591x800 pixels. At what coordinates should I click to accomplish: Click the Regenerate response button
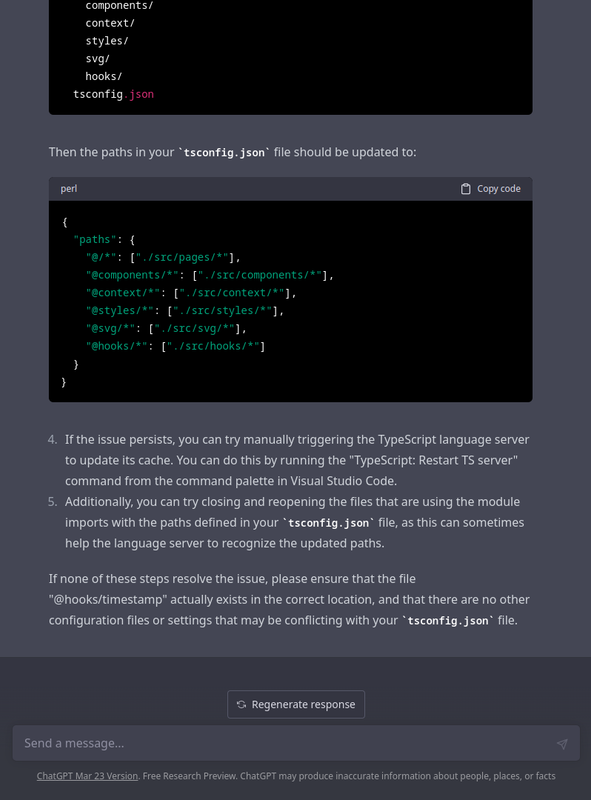296,704
